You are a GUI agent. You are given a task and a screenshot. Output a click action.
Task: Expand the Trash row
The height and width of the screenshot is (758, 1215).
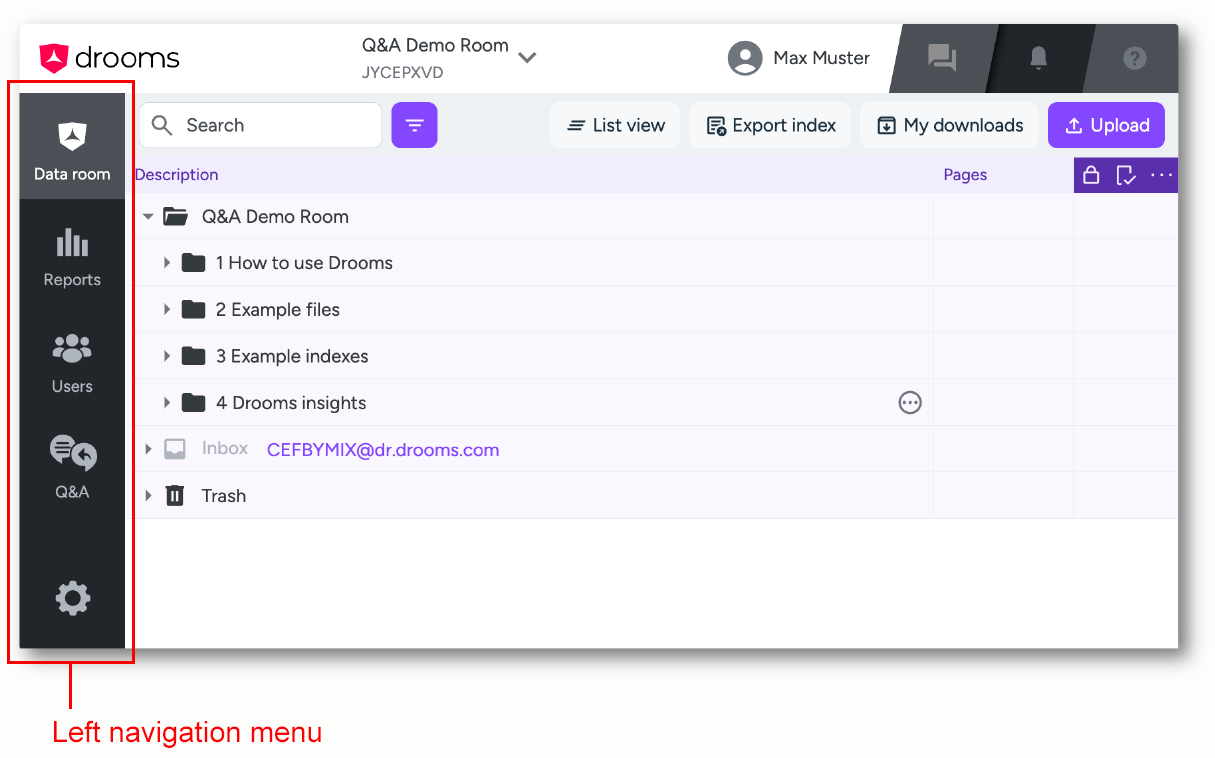click(x=148, y=496)
